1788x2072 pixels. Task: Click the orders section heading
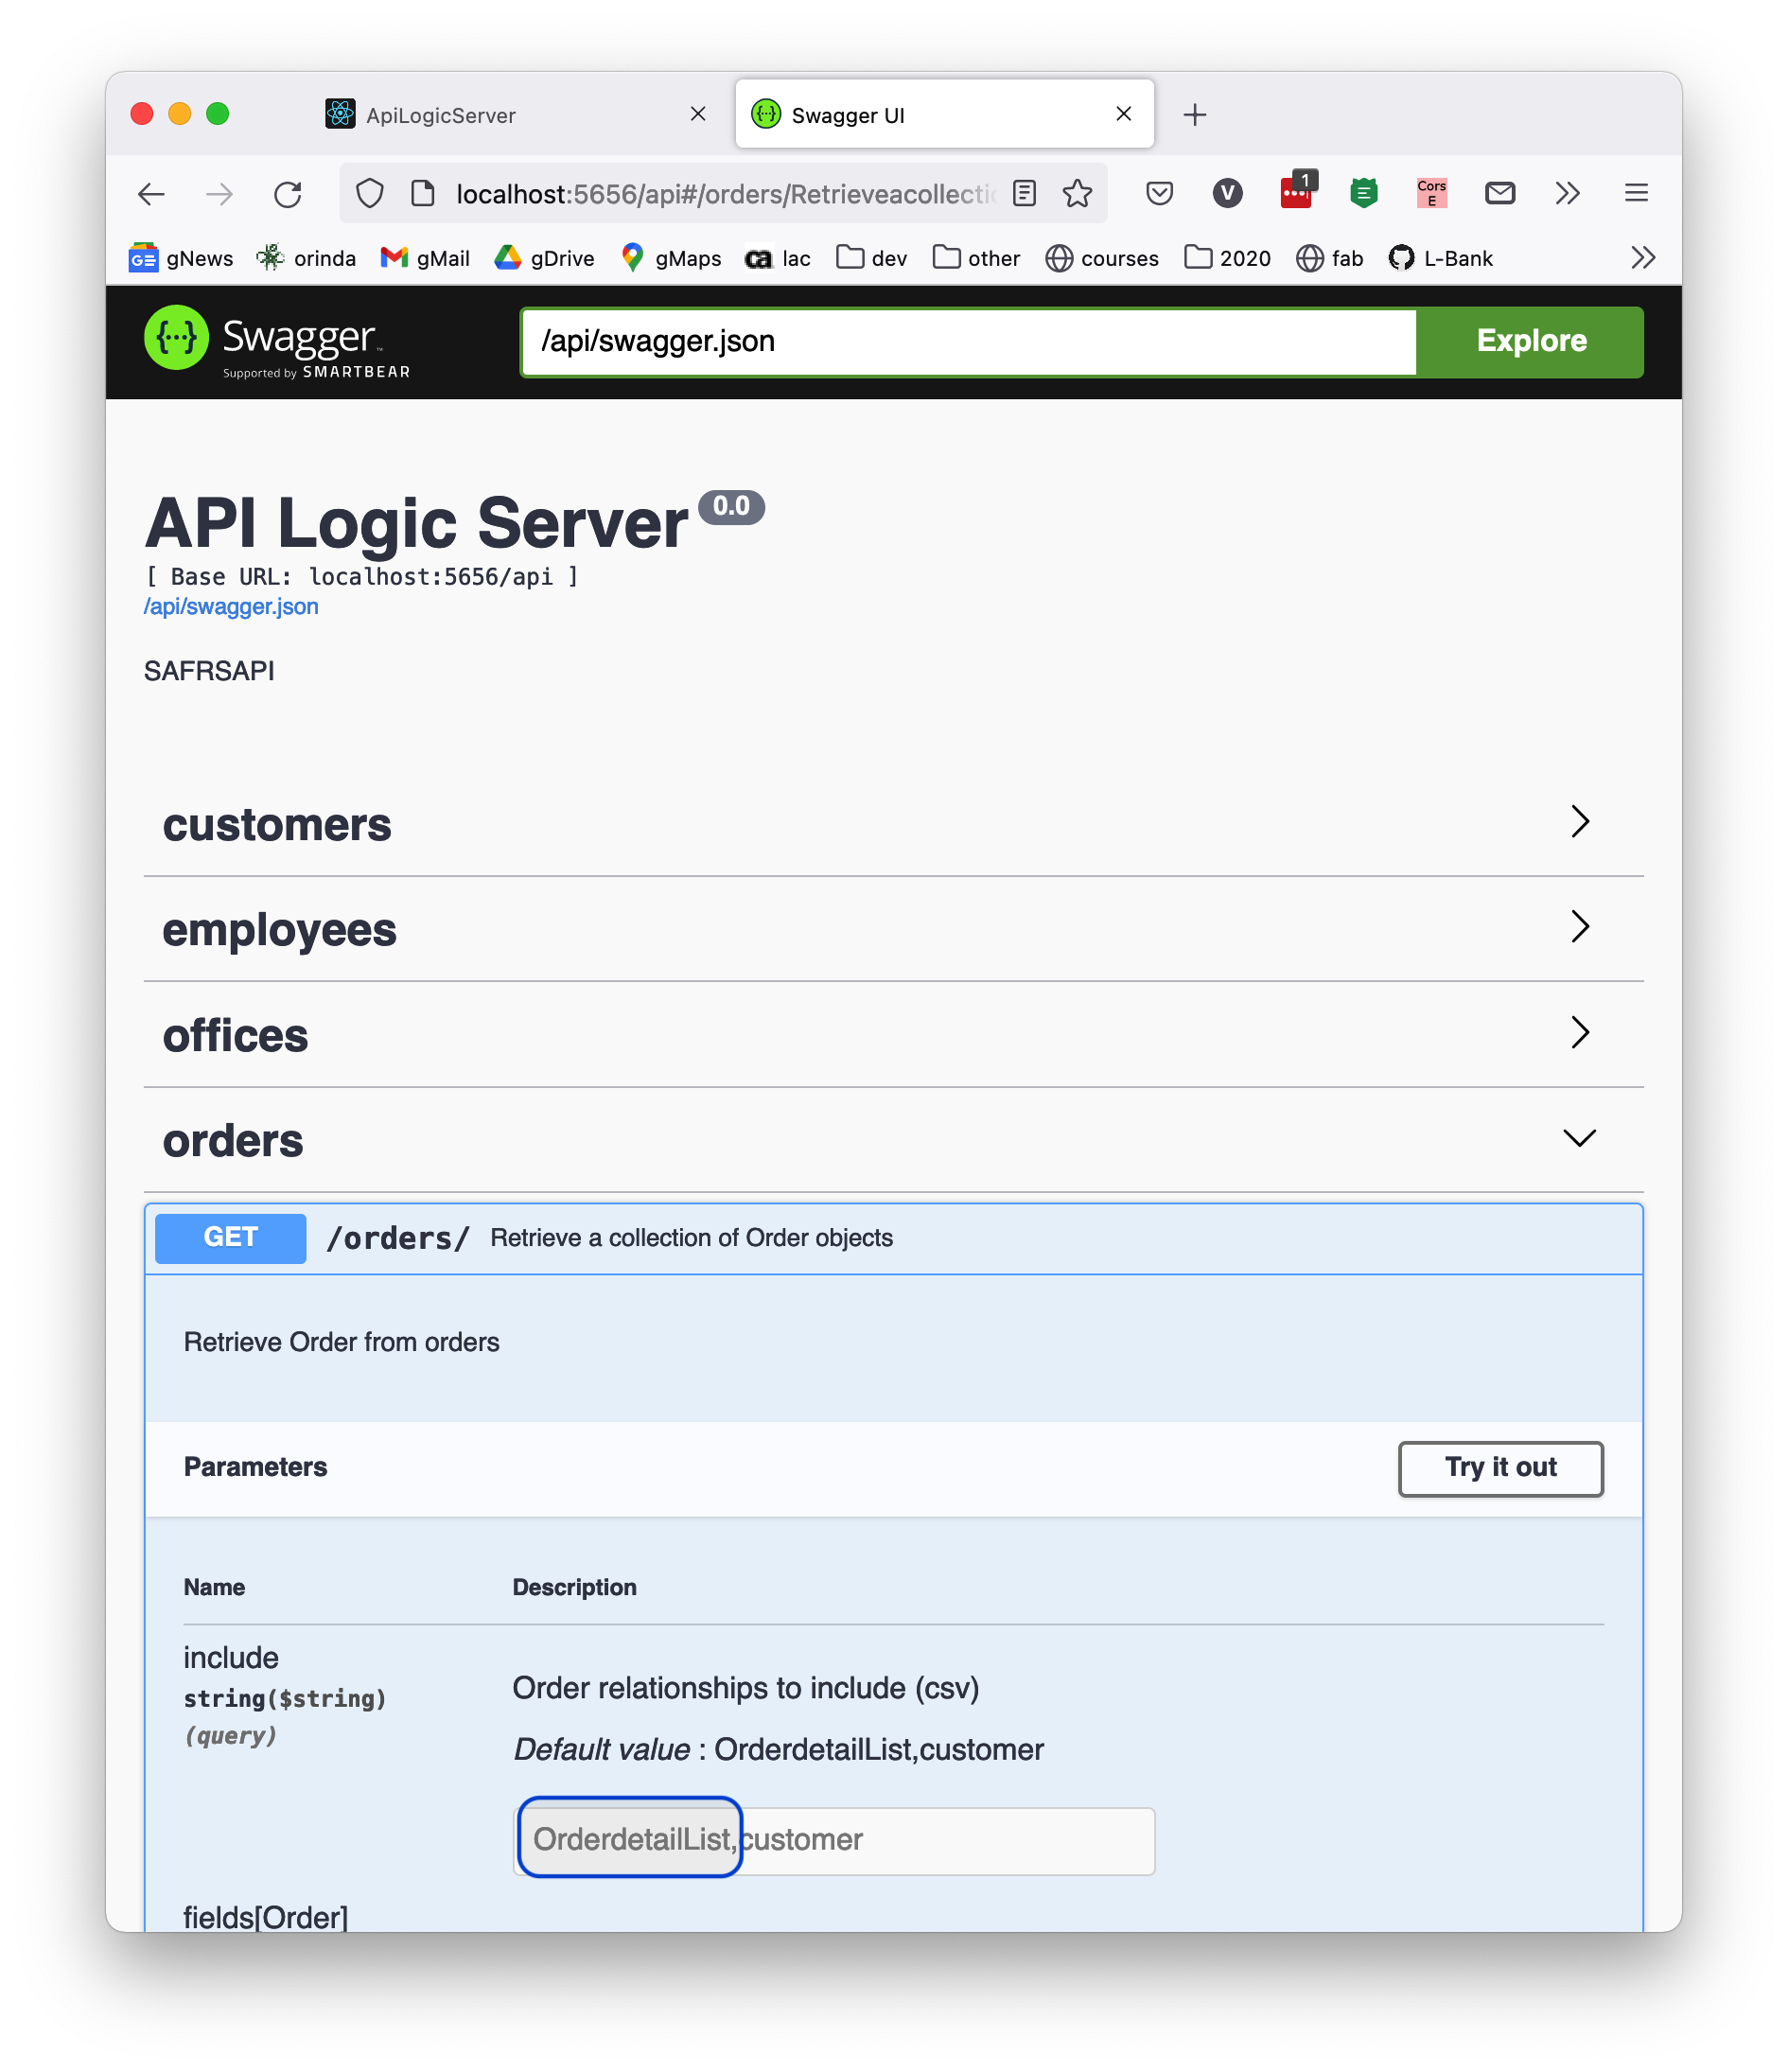click(233, 1141)
